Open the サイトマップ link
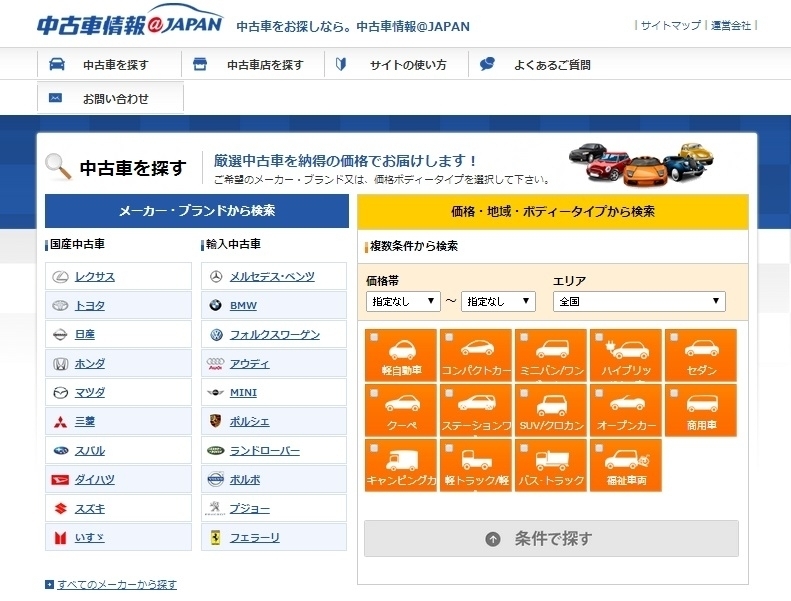This screenshot has height=601, width=791. [x=670, y=25]
